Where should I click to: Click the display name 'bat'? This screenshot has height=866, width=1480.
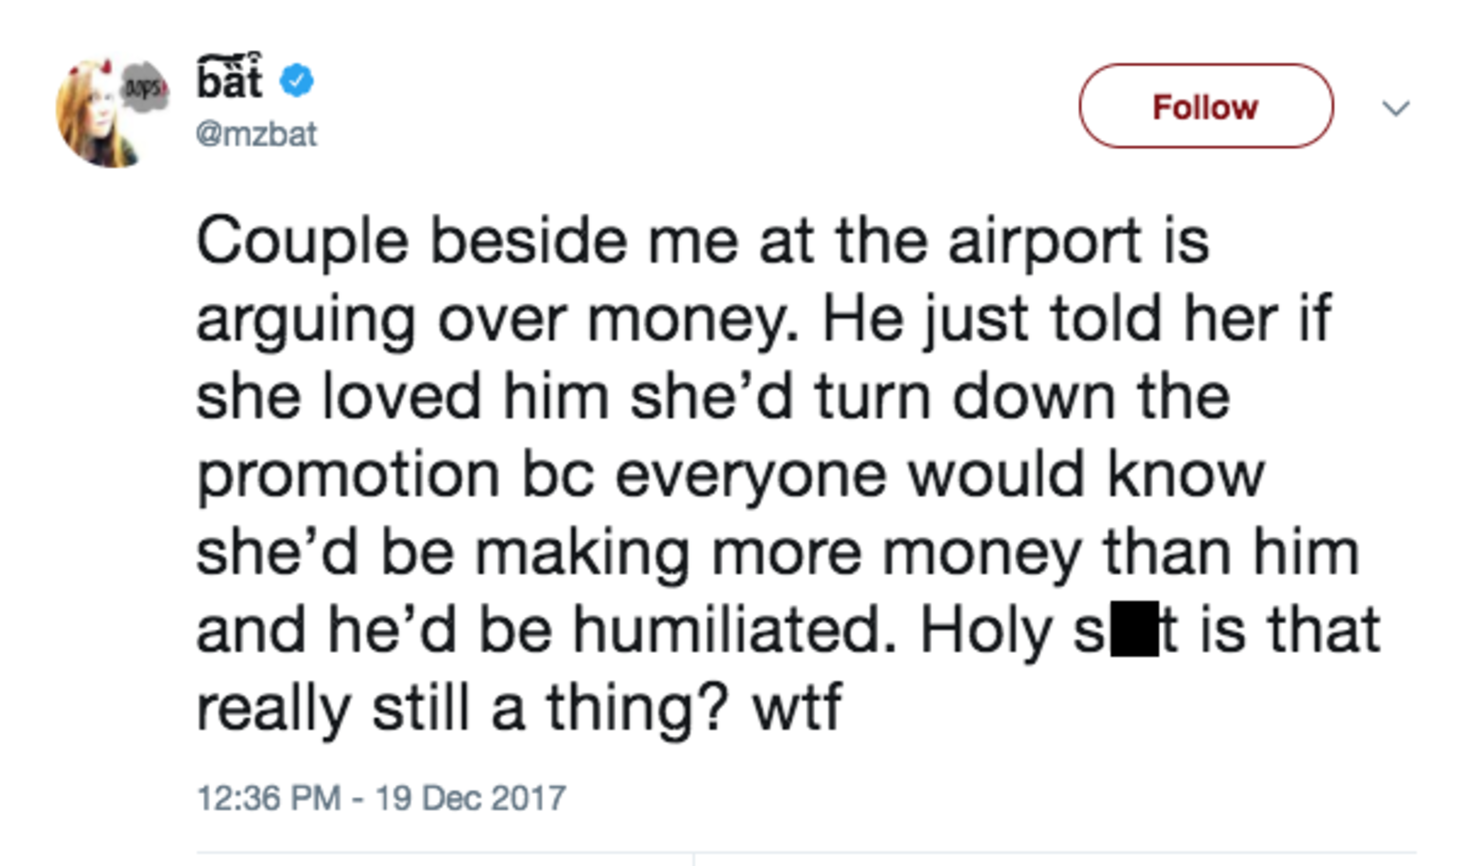point(229,77)
